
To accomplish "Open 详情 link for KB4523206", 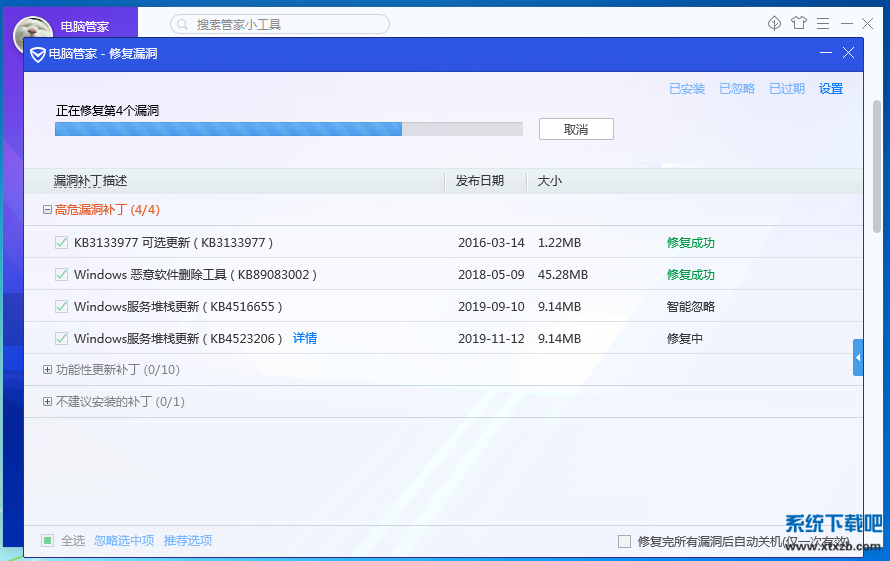I will click(305, 338).
